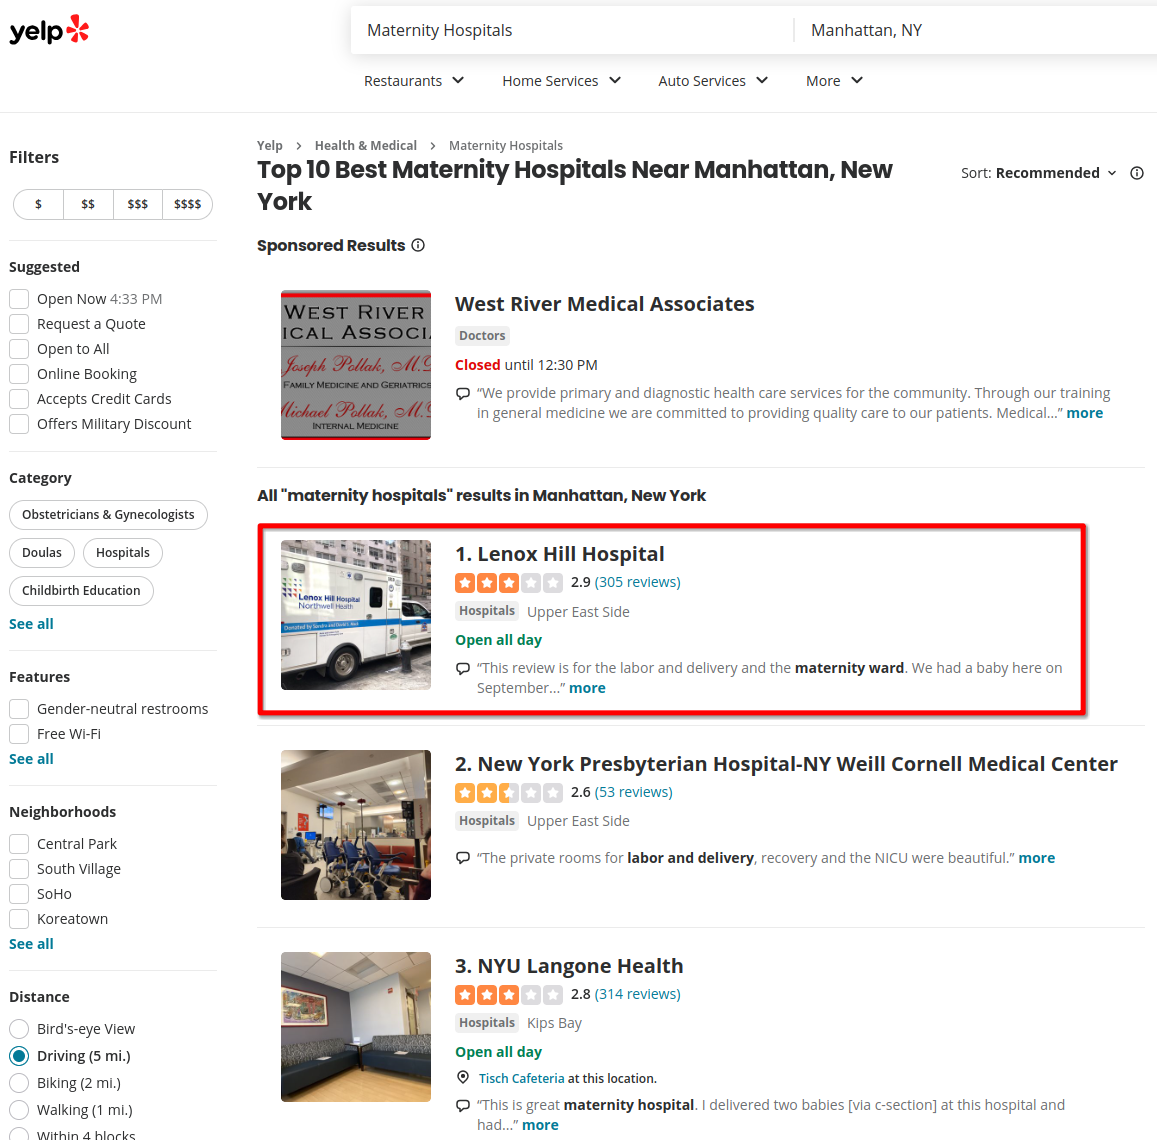Click Lenox Hill Hospital star rating
This screenshot has width=1157, height=1140.
tap(509, 583)
